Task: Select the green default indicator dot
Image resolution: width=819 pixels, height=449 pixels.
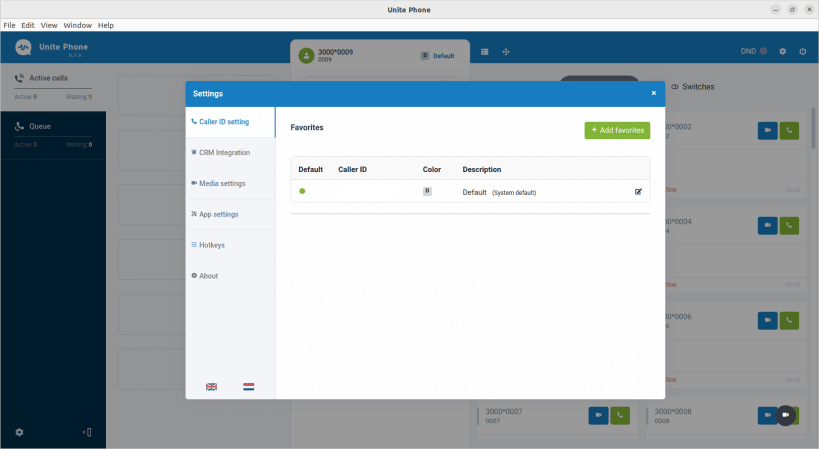Action: pyautogui.click(x=302, y=191)
